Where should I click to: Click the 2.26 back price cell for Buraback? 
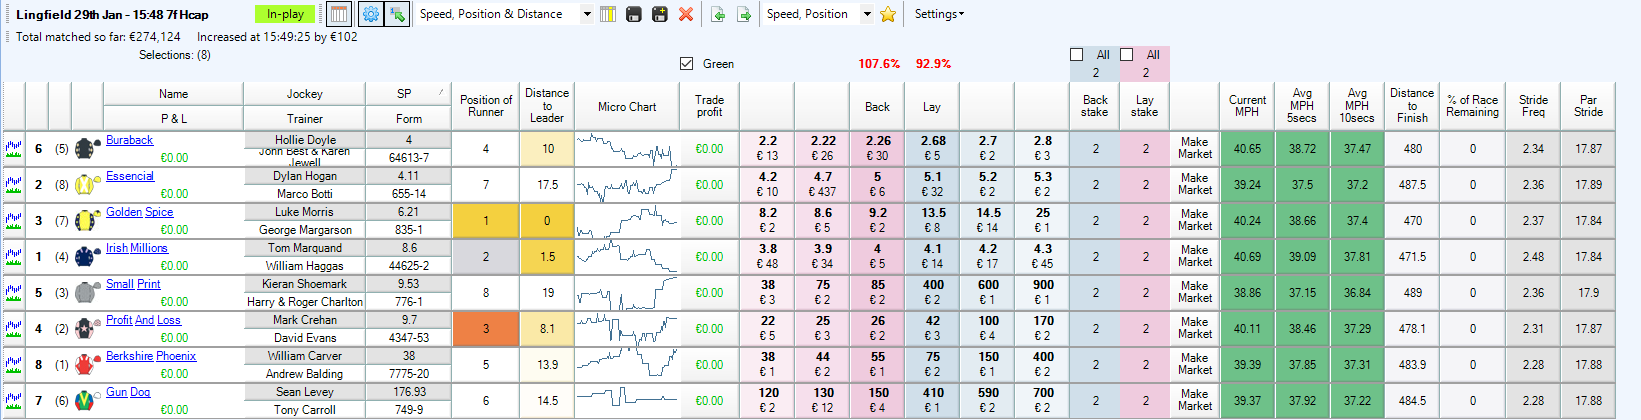[878, 148]
